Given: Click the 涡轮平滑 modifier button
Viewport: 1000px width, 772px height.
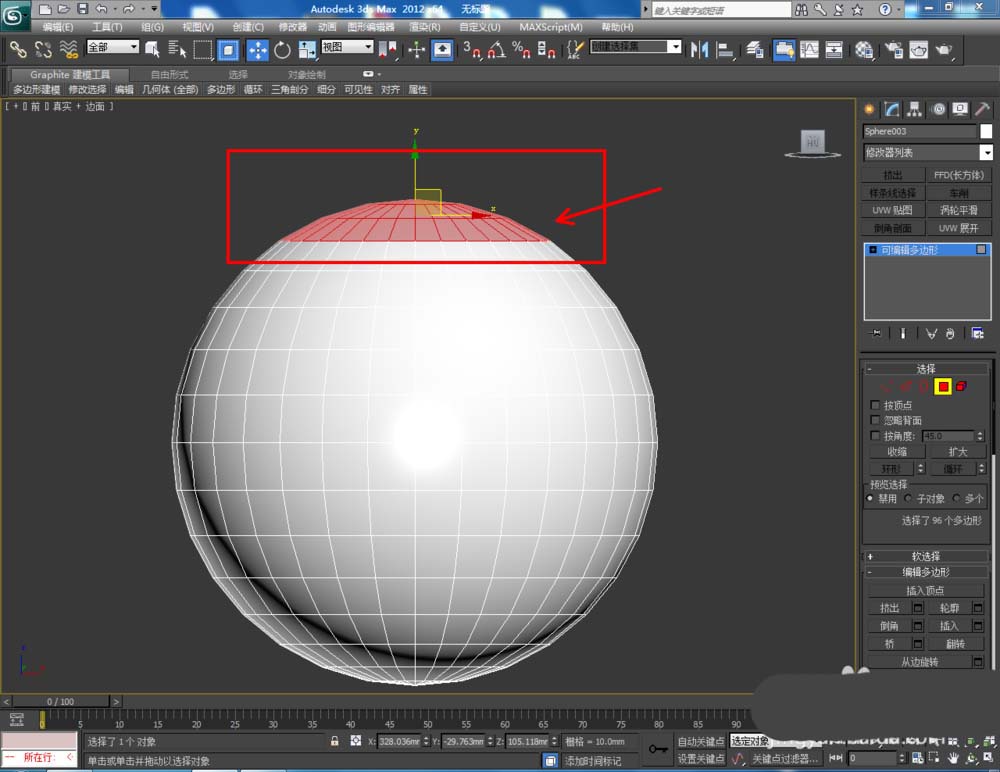Looking at the screenshot, I should pos(959,210).
